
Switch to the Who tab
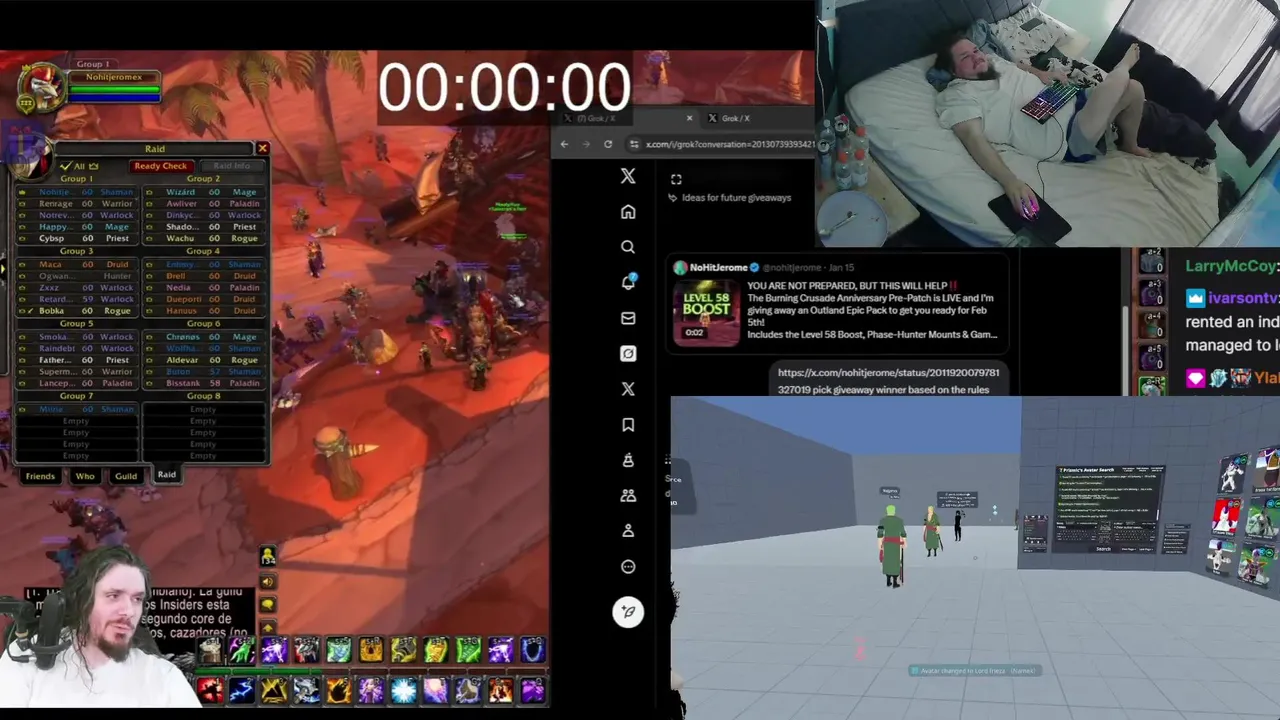click(85, 476)
